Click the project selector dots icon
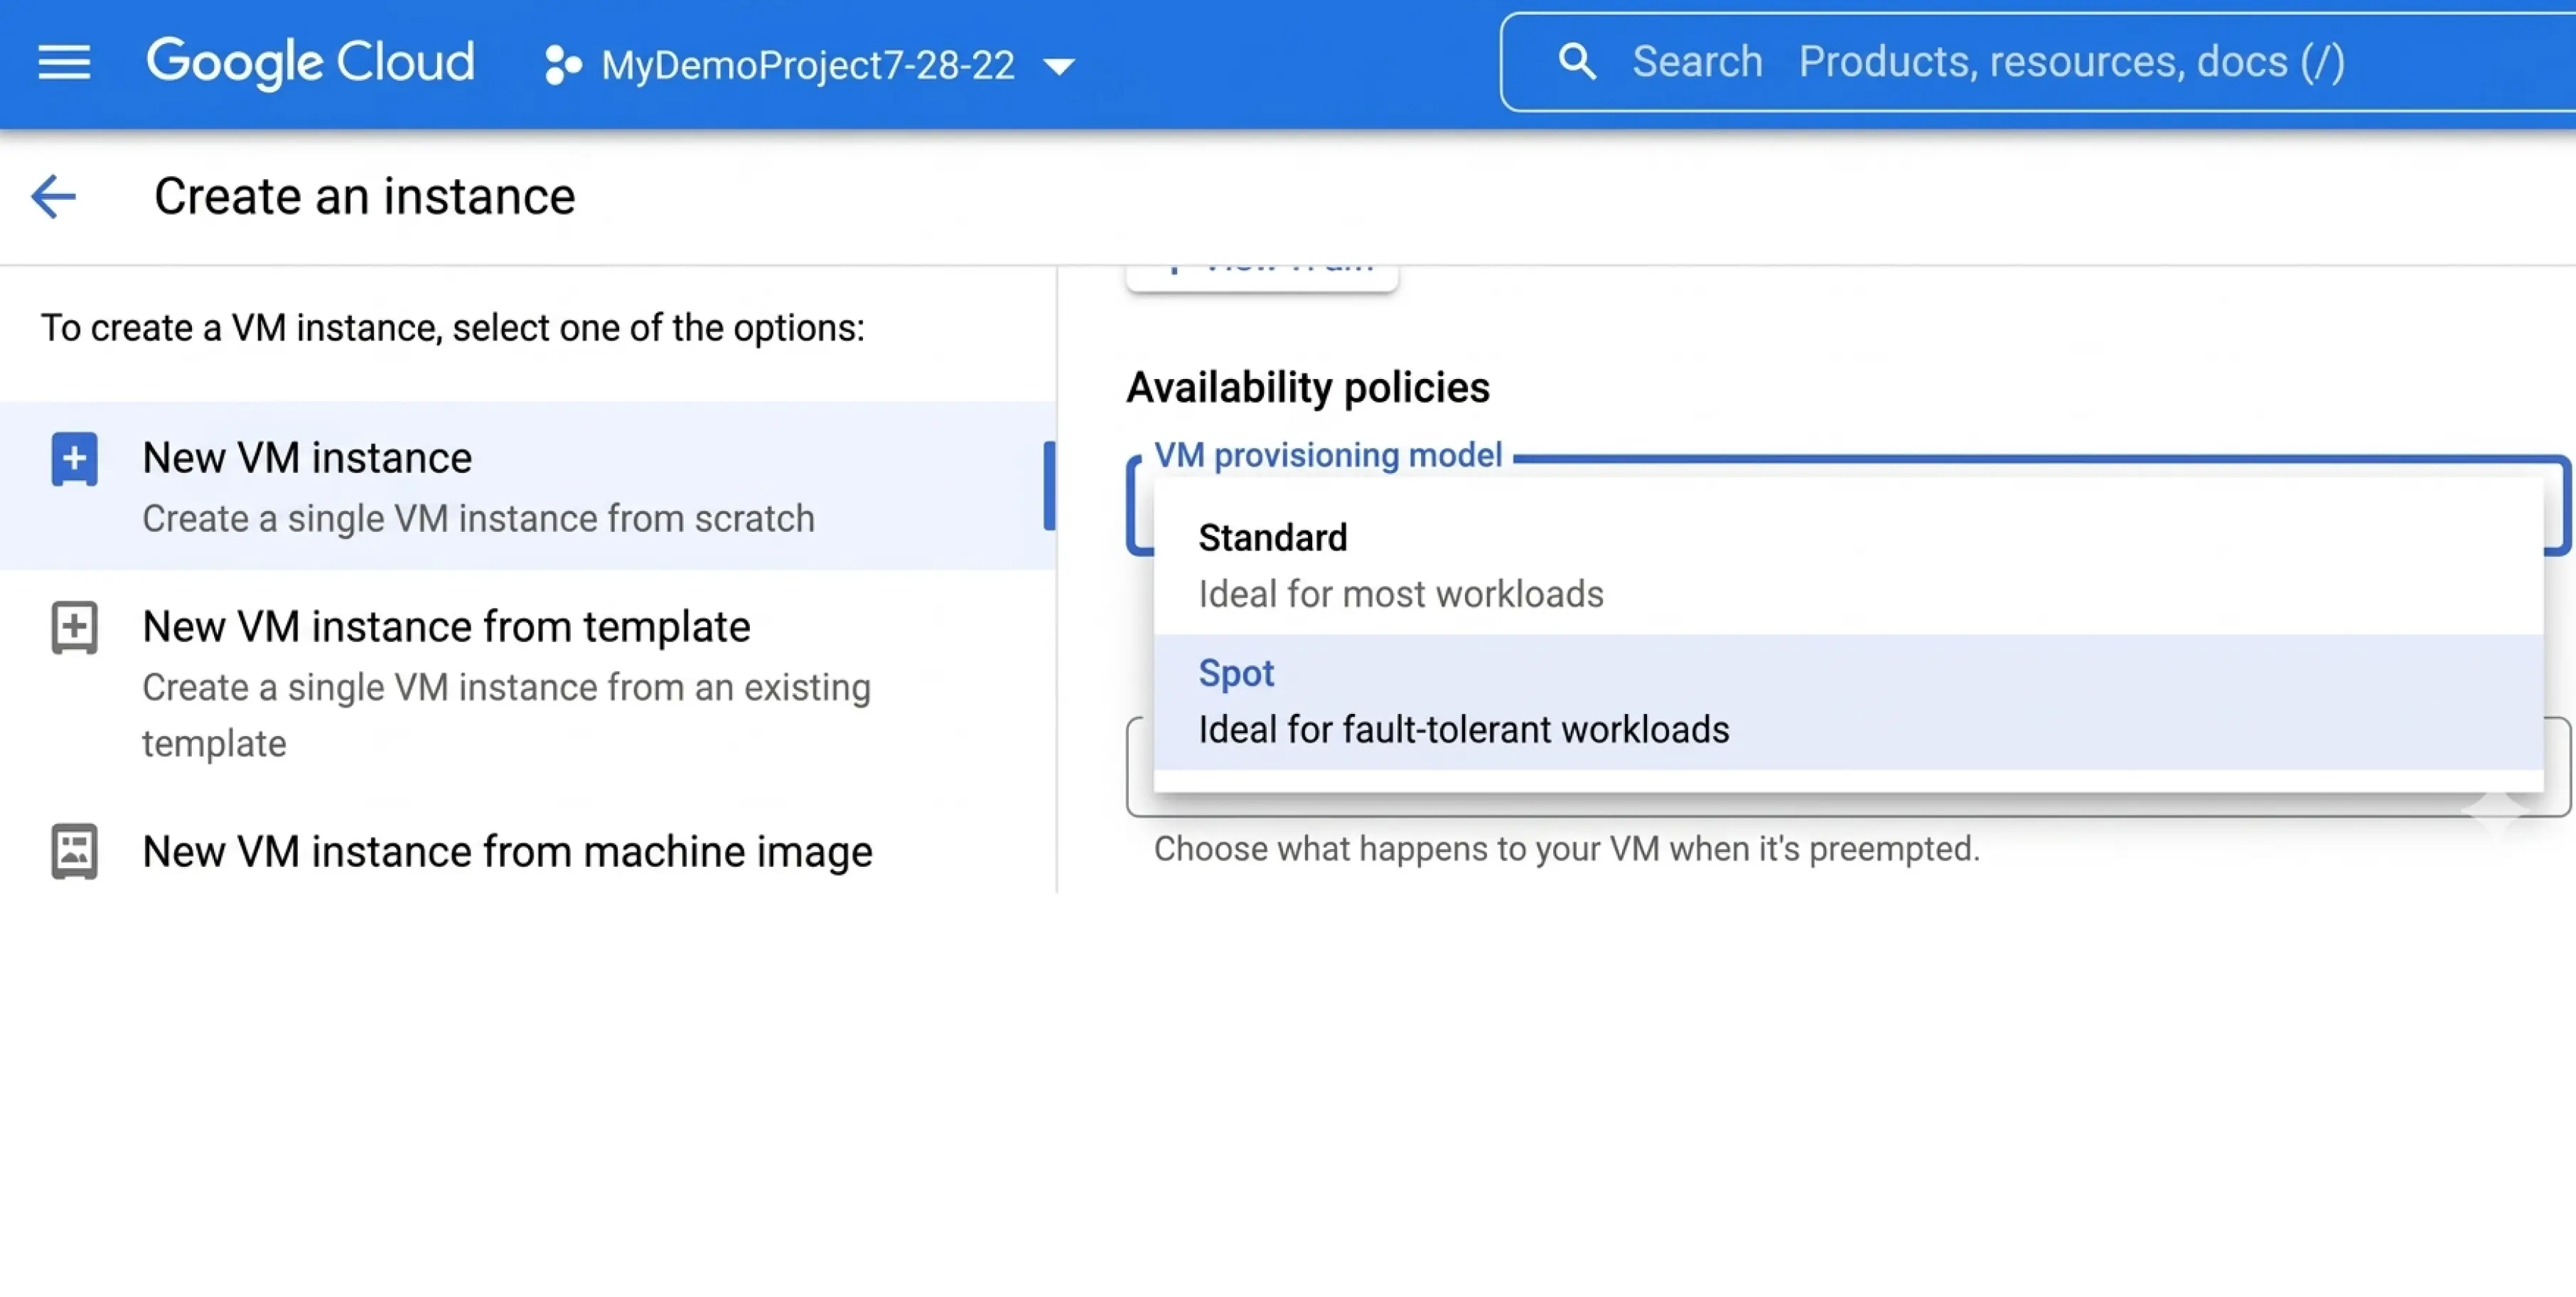Screen dimensions: 2576x1297 [562, 65]
